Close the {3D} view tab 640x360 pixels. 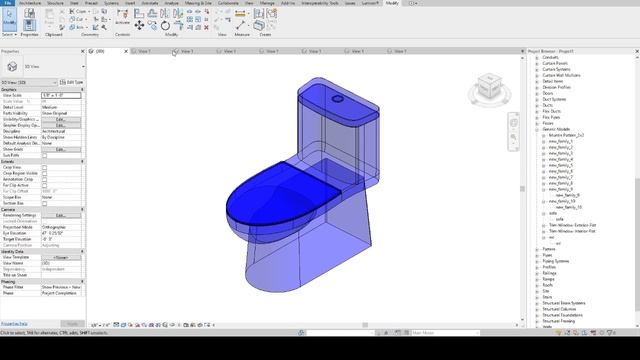click(126, 51)
